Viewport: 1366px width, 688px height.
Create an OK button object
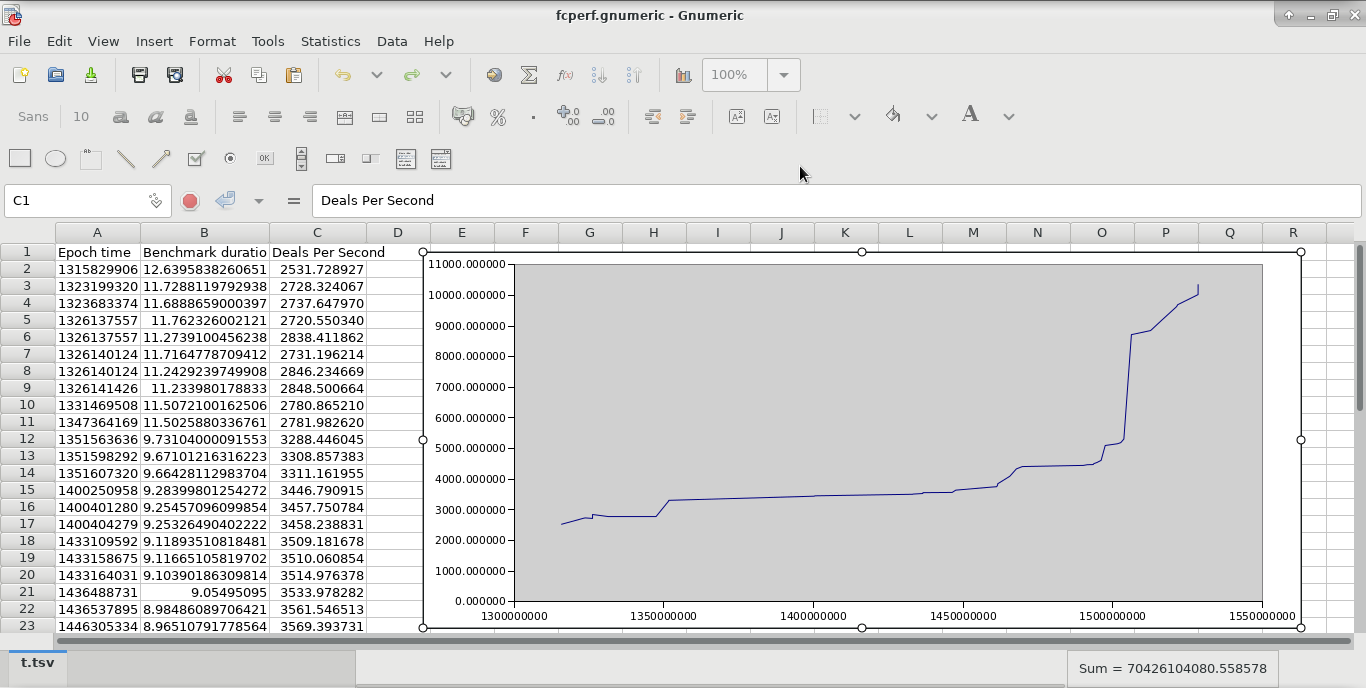click(265, 159)
